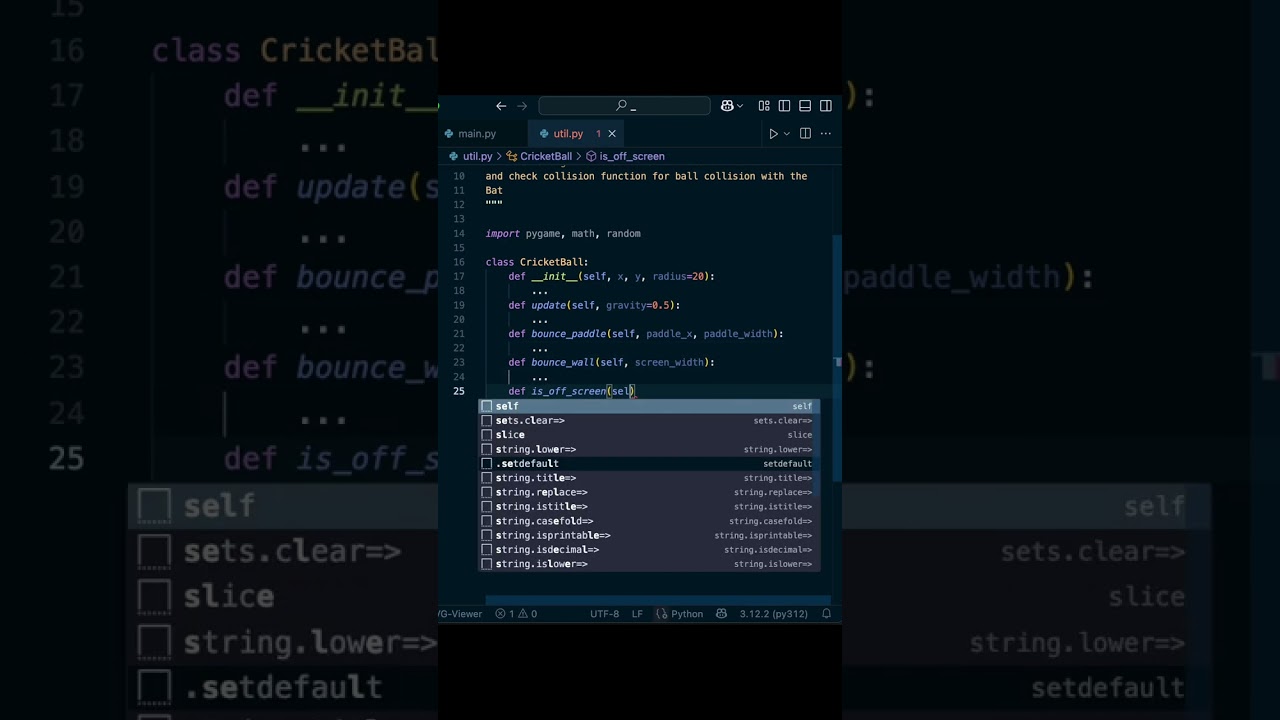Image resolution: width=1280 pixels, height=720 pixels.
Task: Open errors and warnings in status bar
Action: 516,614
